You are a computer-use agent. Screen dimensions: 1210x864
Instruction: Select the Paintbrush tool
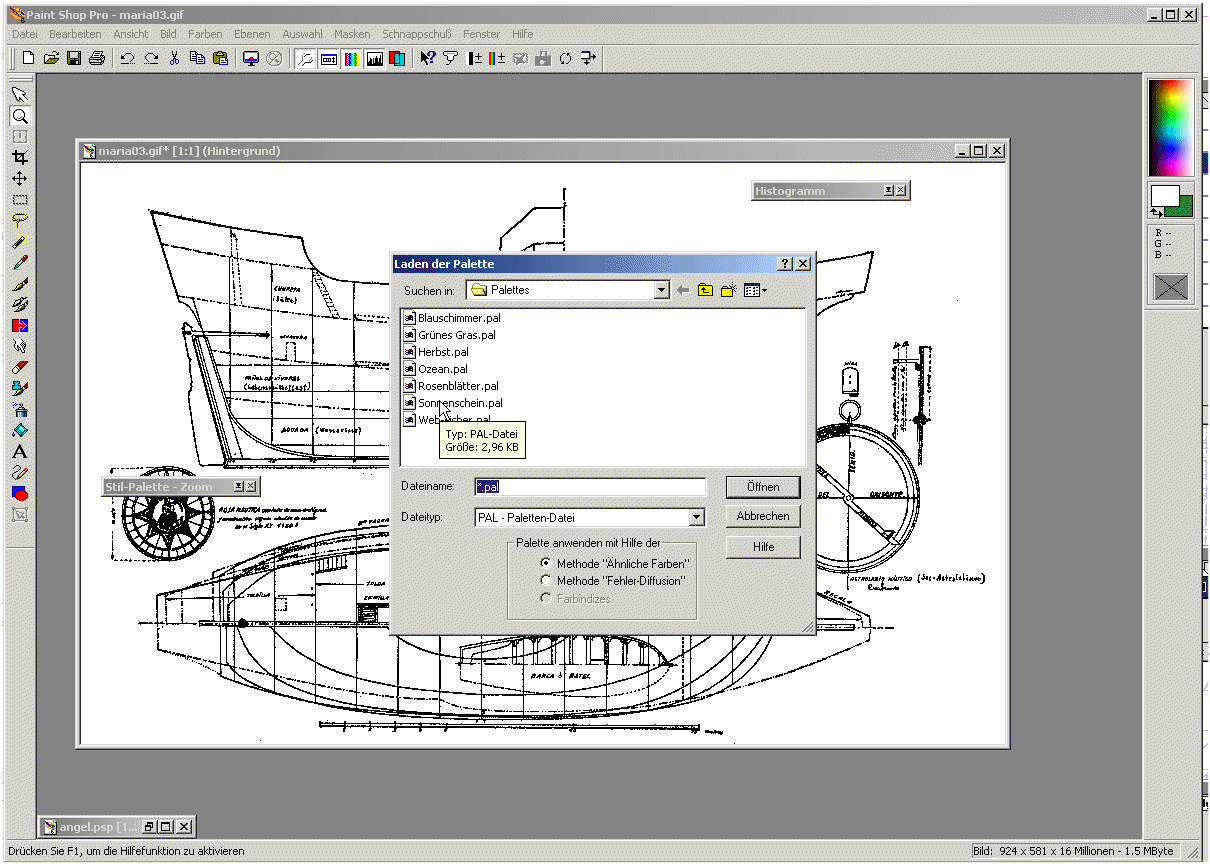pyautogui.click(x=19, y=284)
